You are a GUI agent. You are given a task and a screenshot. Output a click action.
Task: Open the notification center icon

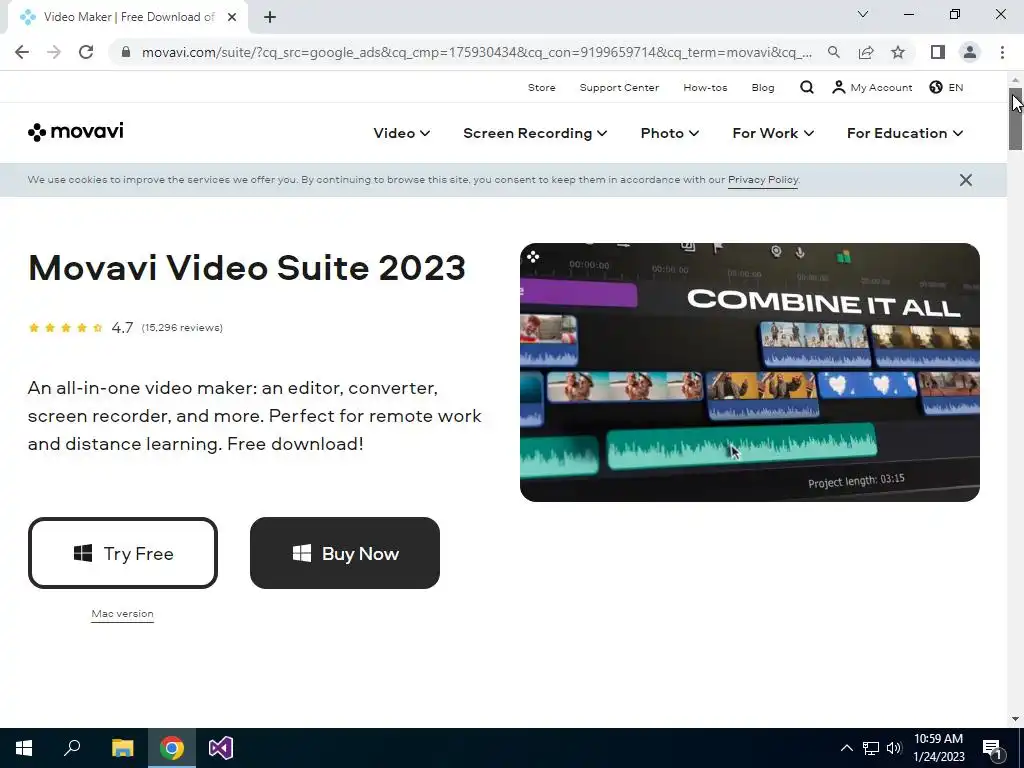click(992, 748)
